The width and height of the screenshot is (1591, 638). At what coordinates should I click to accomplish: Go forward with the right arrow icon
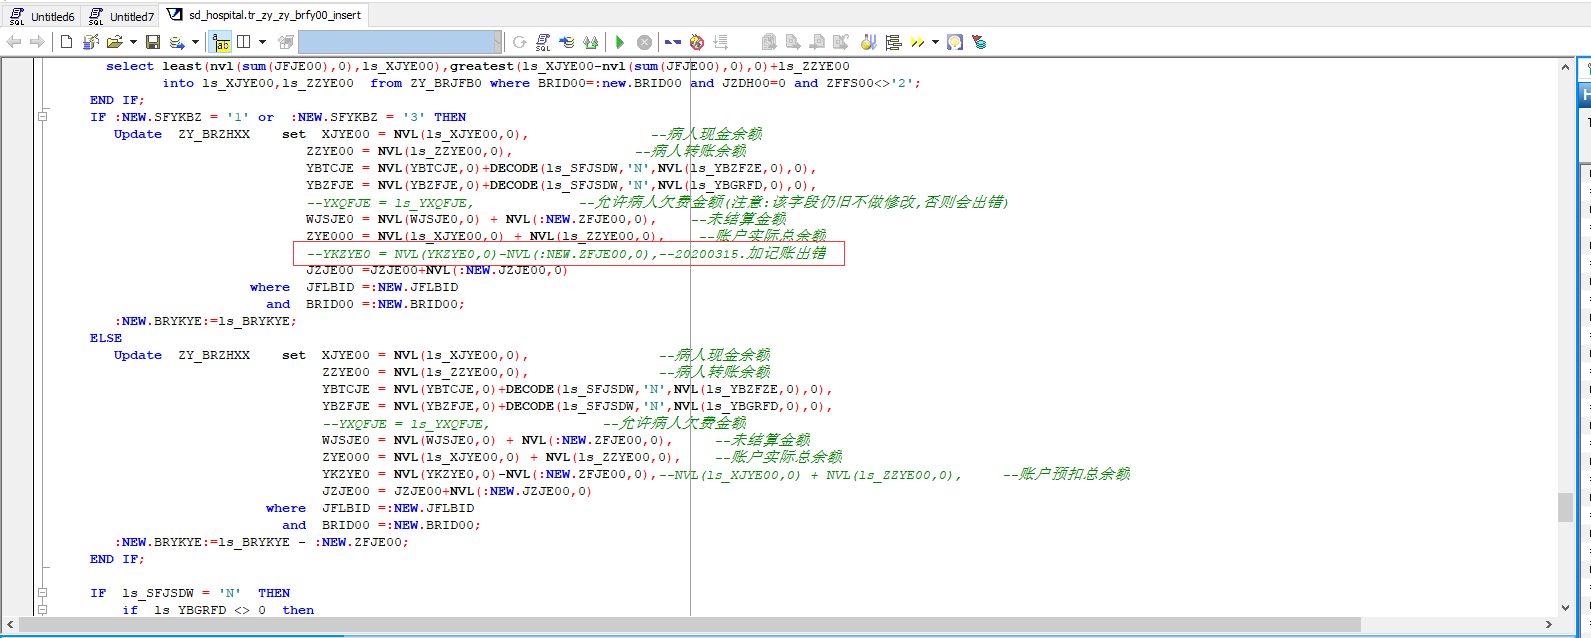[x=37, y=42]
